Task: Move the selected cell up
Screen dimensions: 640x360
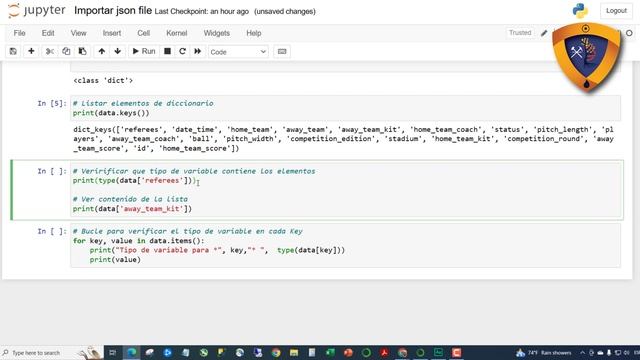Action: pos(102,51)
